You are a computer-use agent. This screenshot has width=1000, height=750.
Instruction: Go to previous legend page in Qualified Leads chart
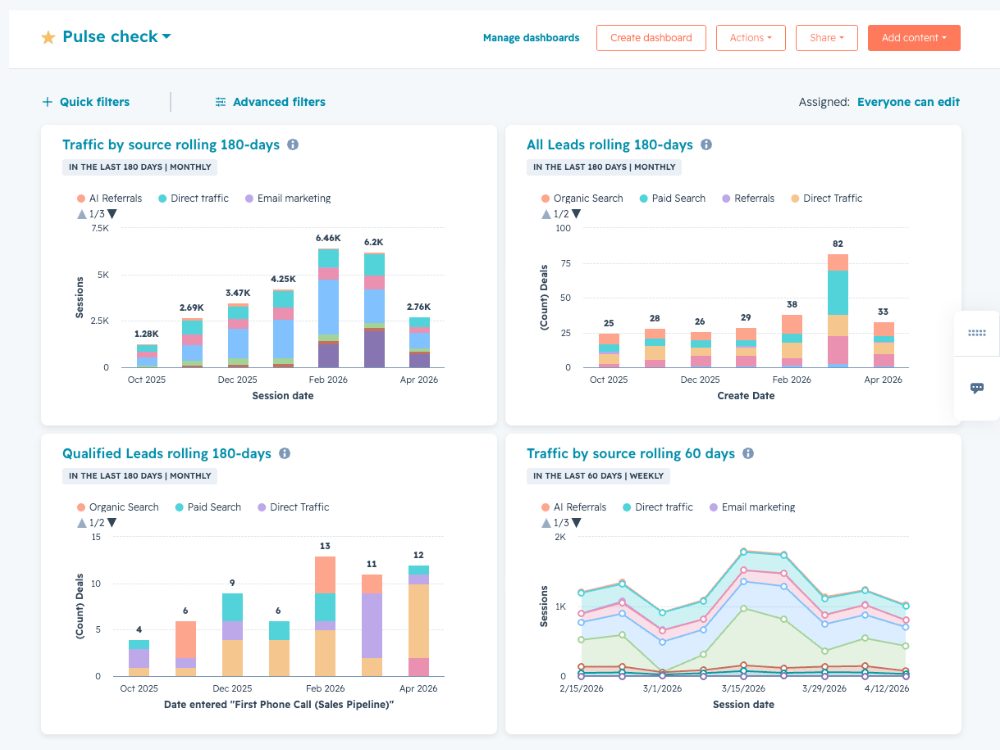click(82, 523)
